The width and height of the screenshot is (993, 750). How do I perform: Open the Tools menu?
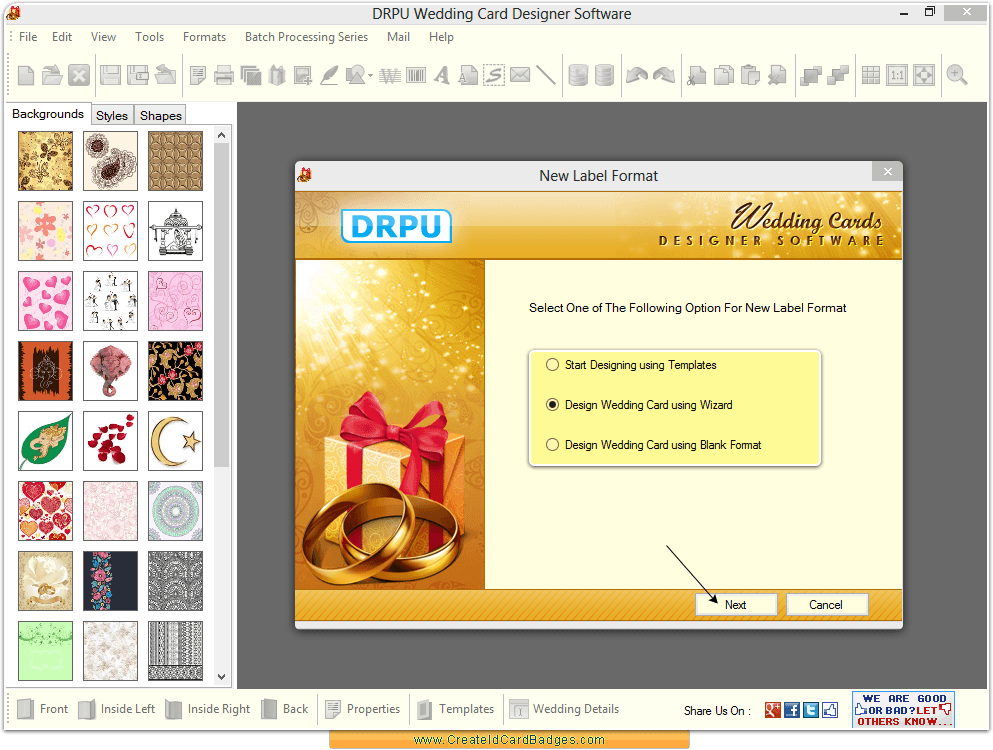(149, 37)
